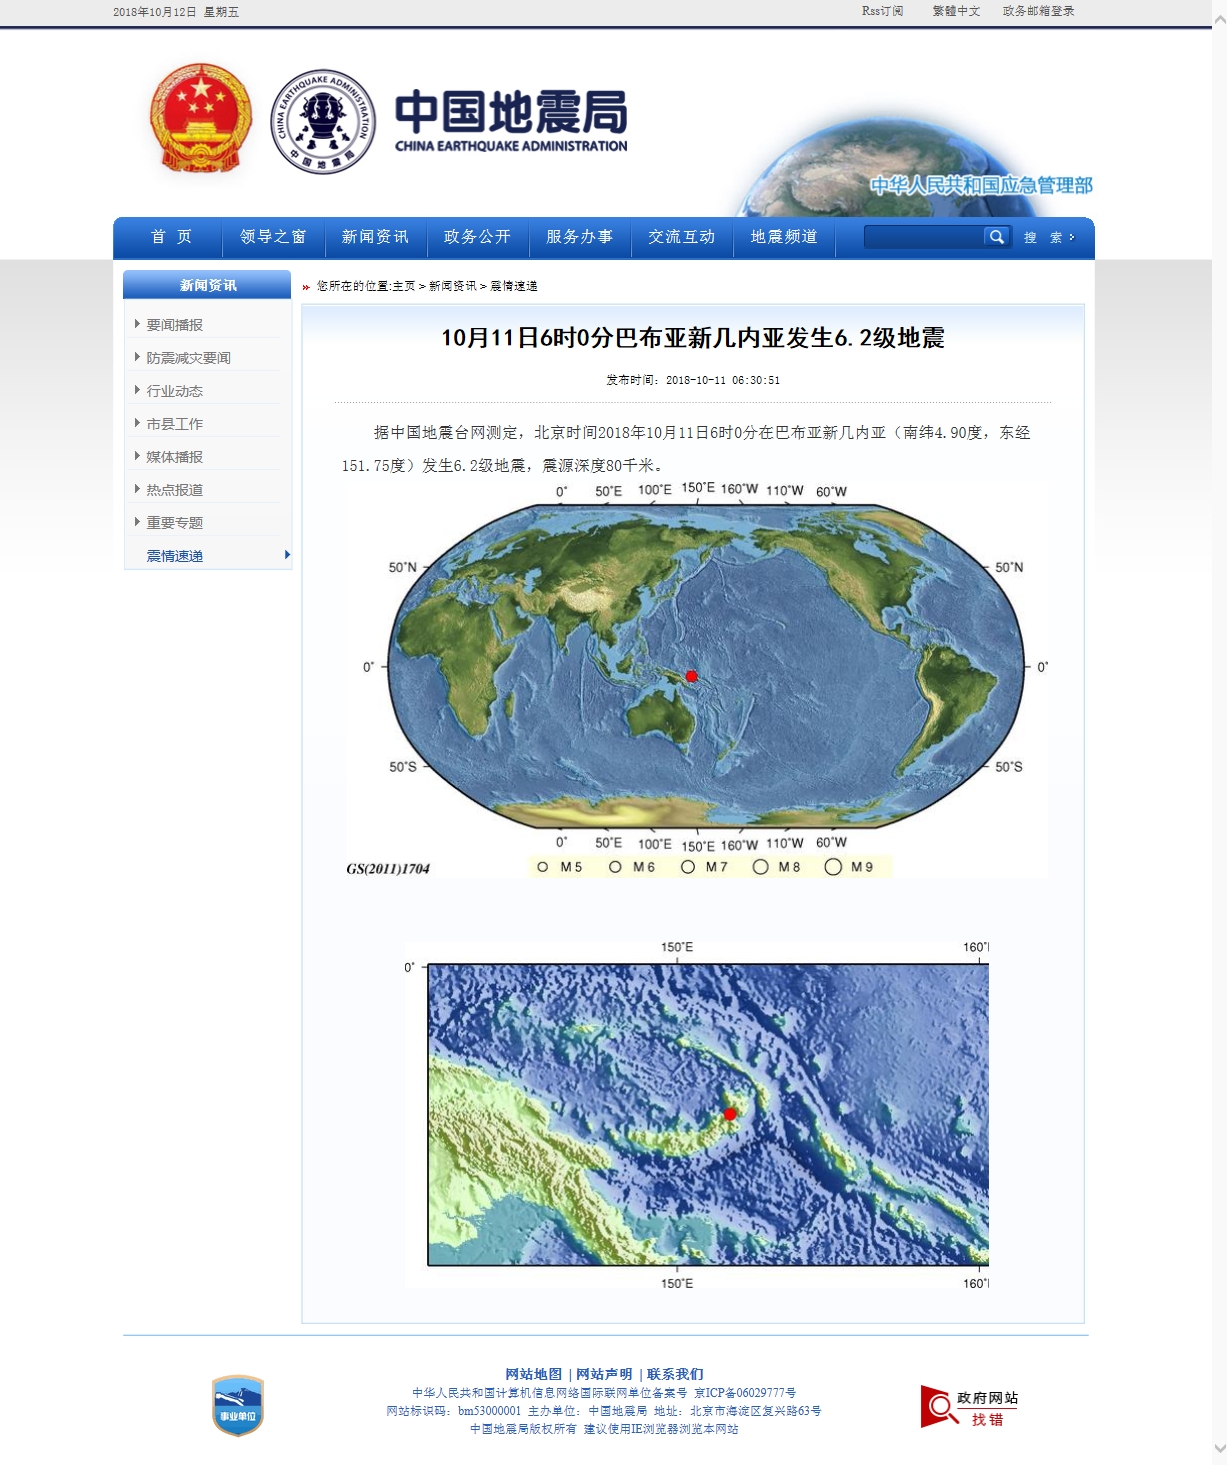This screenshot has width=1227, height=1465.
Task: Expand the 防震减灾要闻 sidebar item
Action: point(188,358)
